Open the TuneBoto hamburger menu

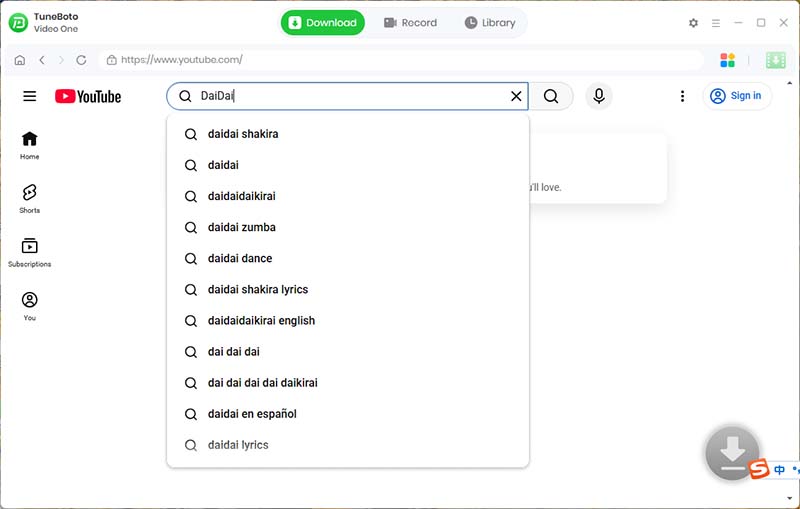click(x=716, y=23)
